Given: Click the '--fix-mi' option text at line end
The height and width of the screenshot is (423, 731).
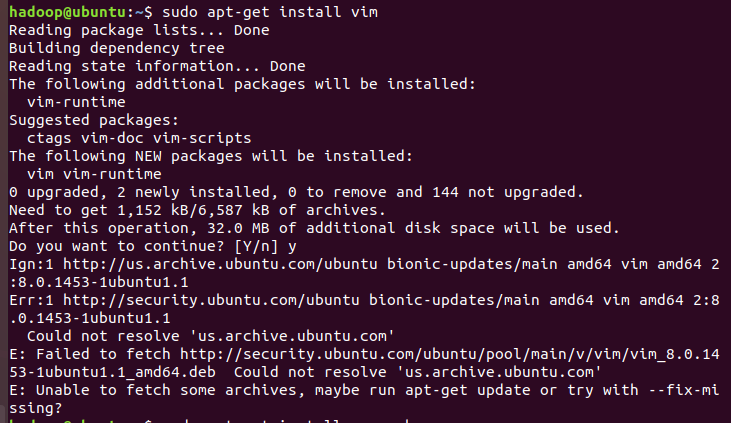Looking at the screenshot, I should tap(684, 390).
